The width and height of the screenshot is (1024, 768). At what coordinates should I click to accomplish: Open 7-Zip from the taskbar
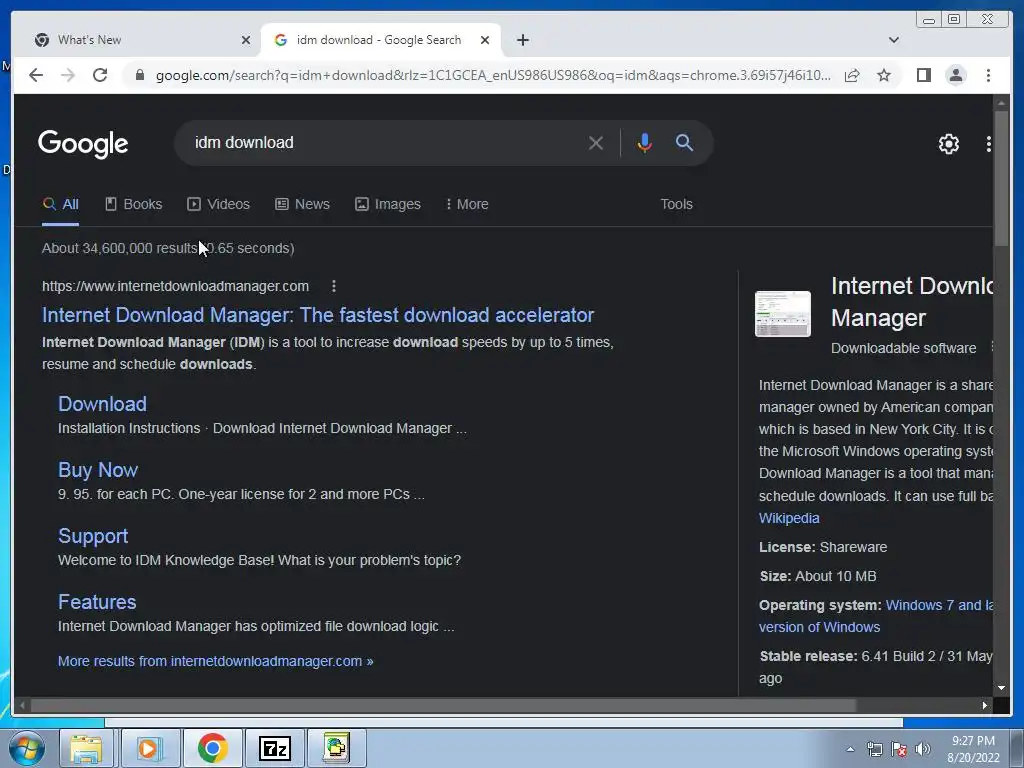[274, 748]
